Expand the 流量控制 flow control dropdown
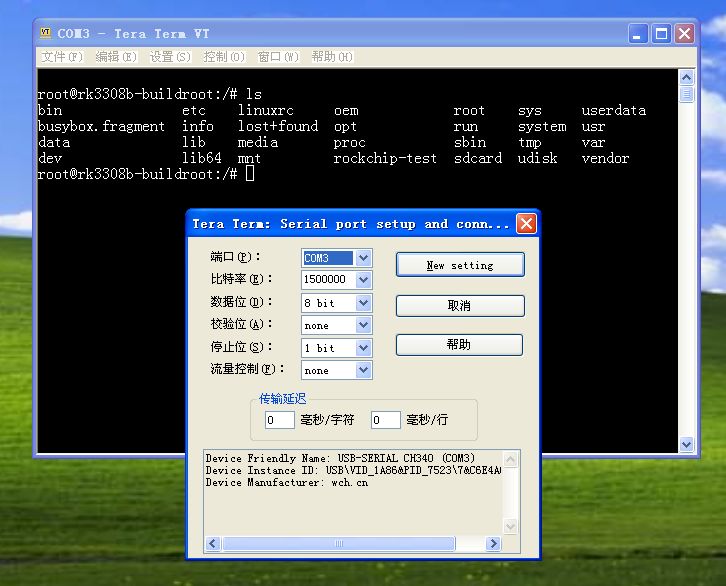The width and height of the screenshot is (726, 586). click(363, 370)
